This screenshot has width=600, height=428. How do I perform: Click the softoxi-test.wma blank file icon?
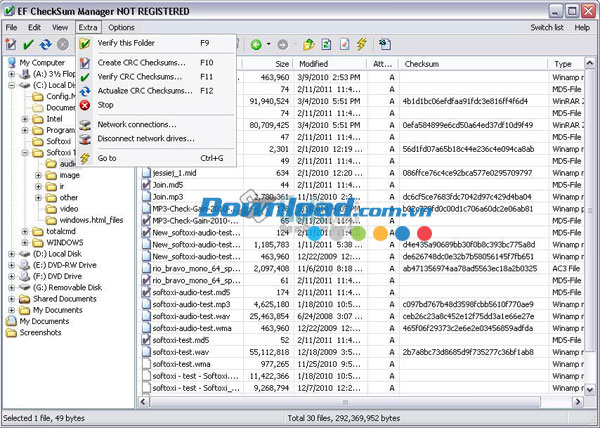click(146, 364)
